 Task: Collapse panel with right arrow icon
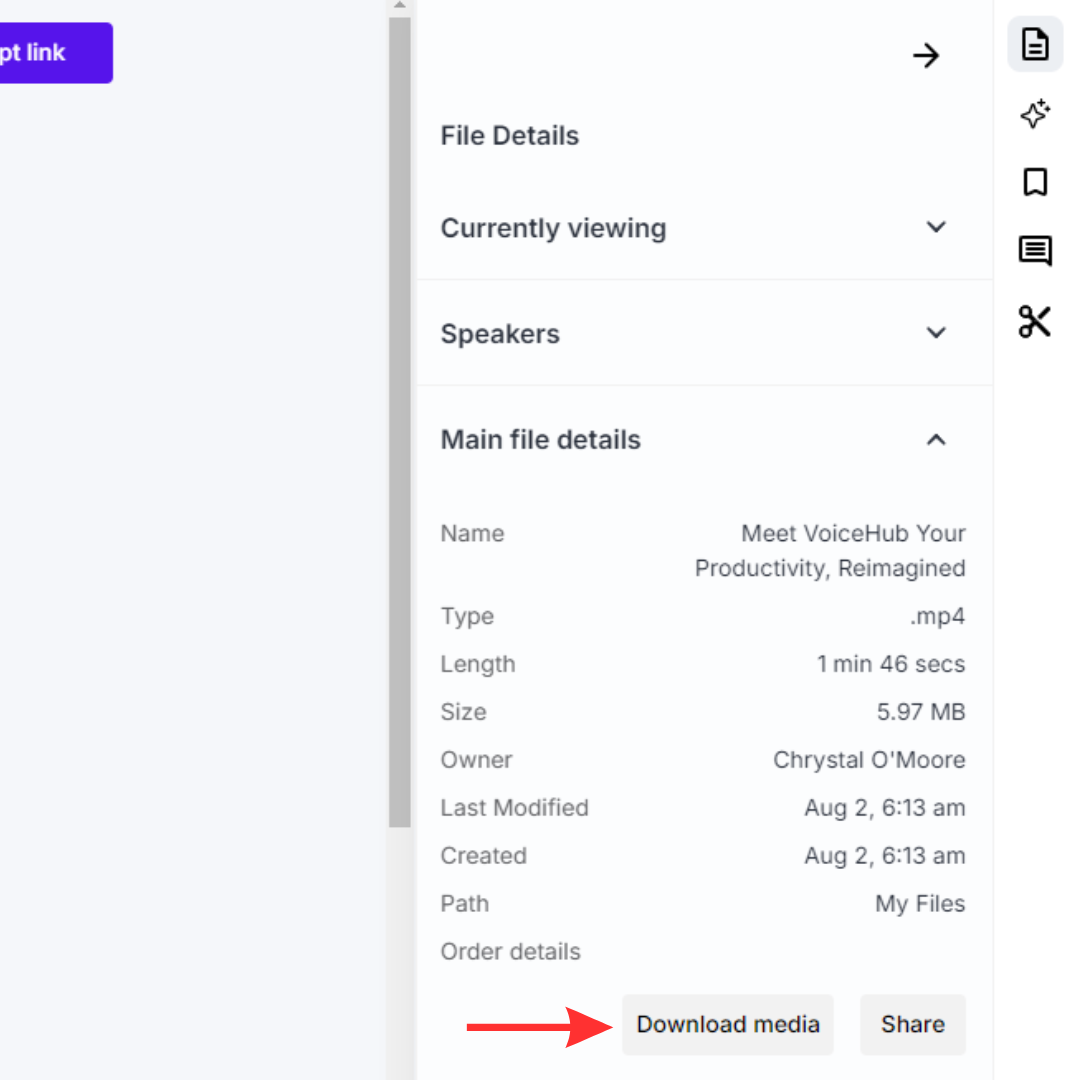[926, 55]
